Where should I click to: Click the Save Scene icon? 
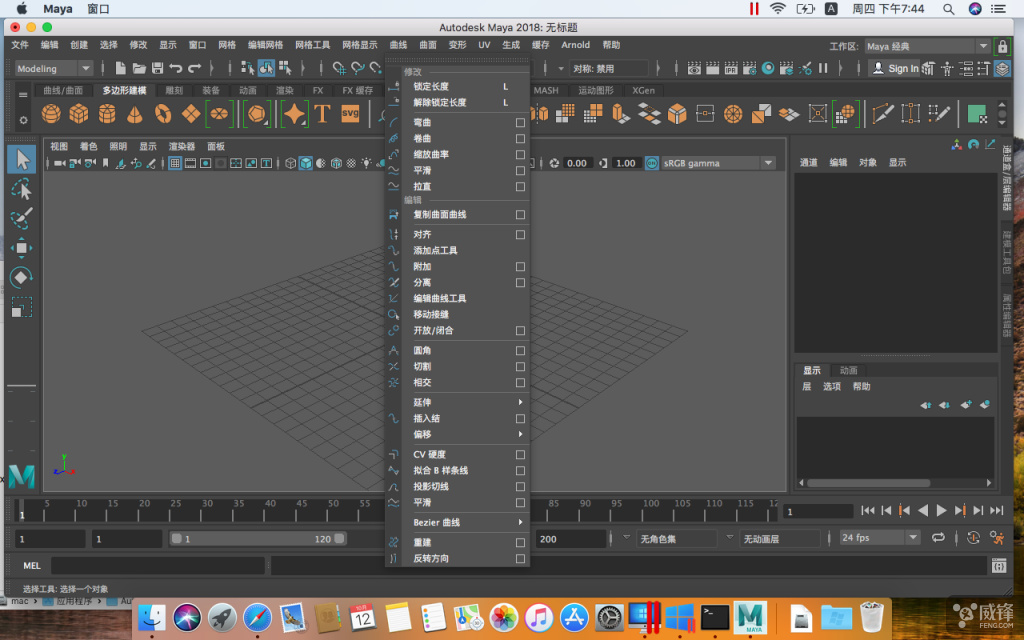(157, 68)
